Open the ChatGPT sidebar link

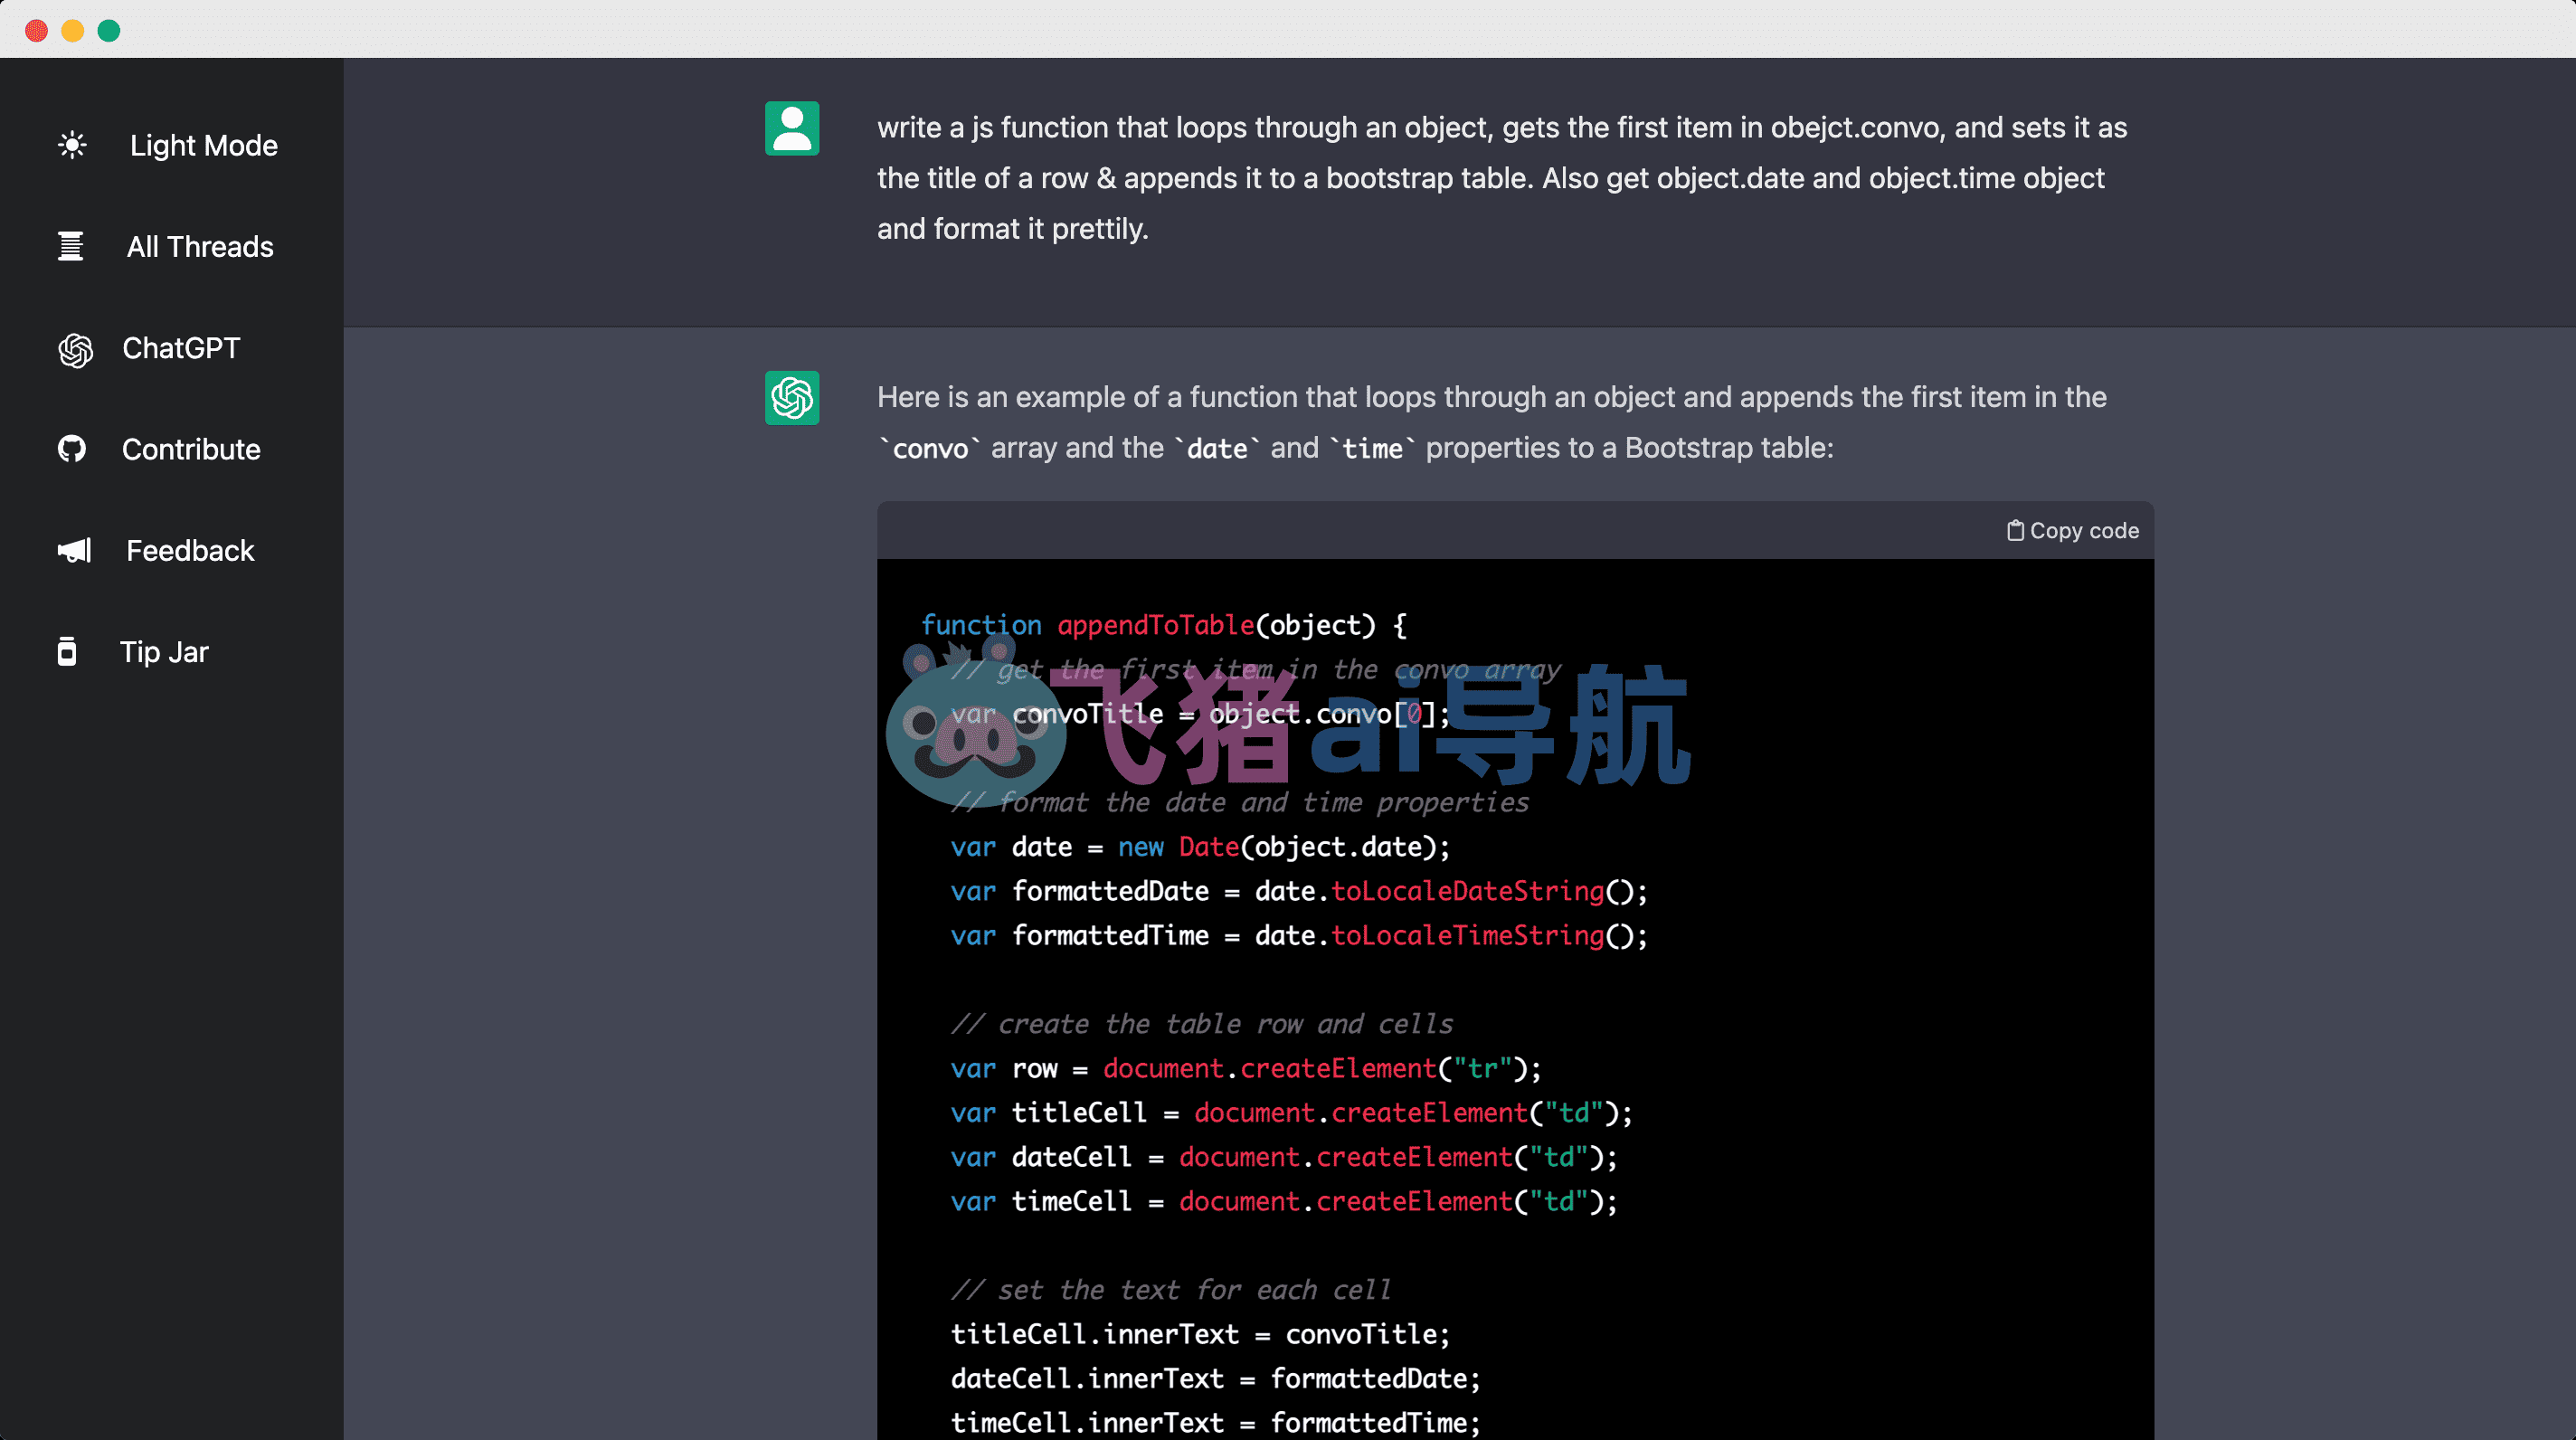(181, 348)
